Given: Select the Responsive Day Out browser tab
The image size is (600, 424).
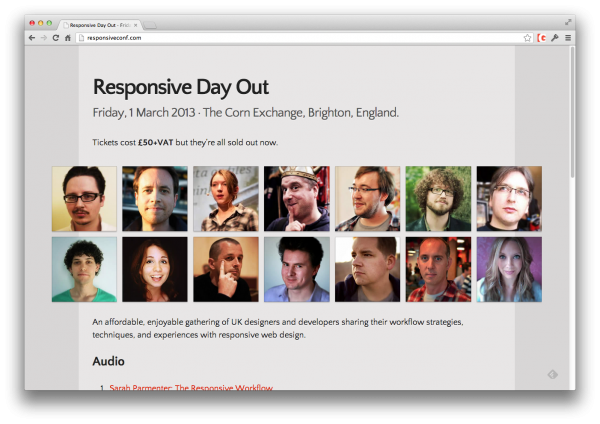Looking at the screenshot, I should pyautogui.click(x=99, y=25).
